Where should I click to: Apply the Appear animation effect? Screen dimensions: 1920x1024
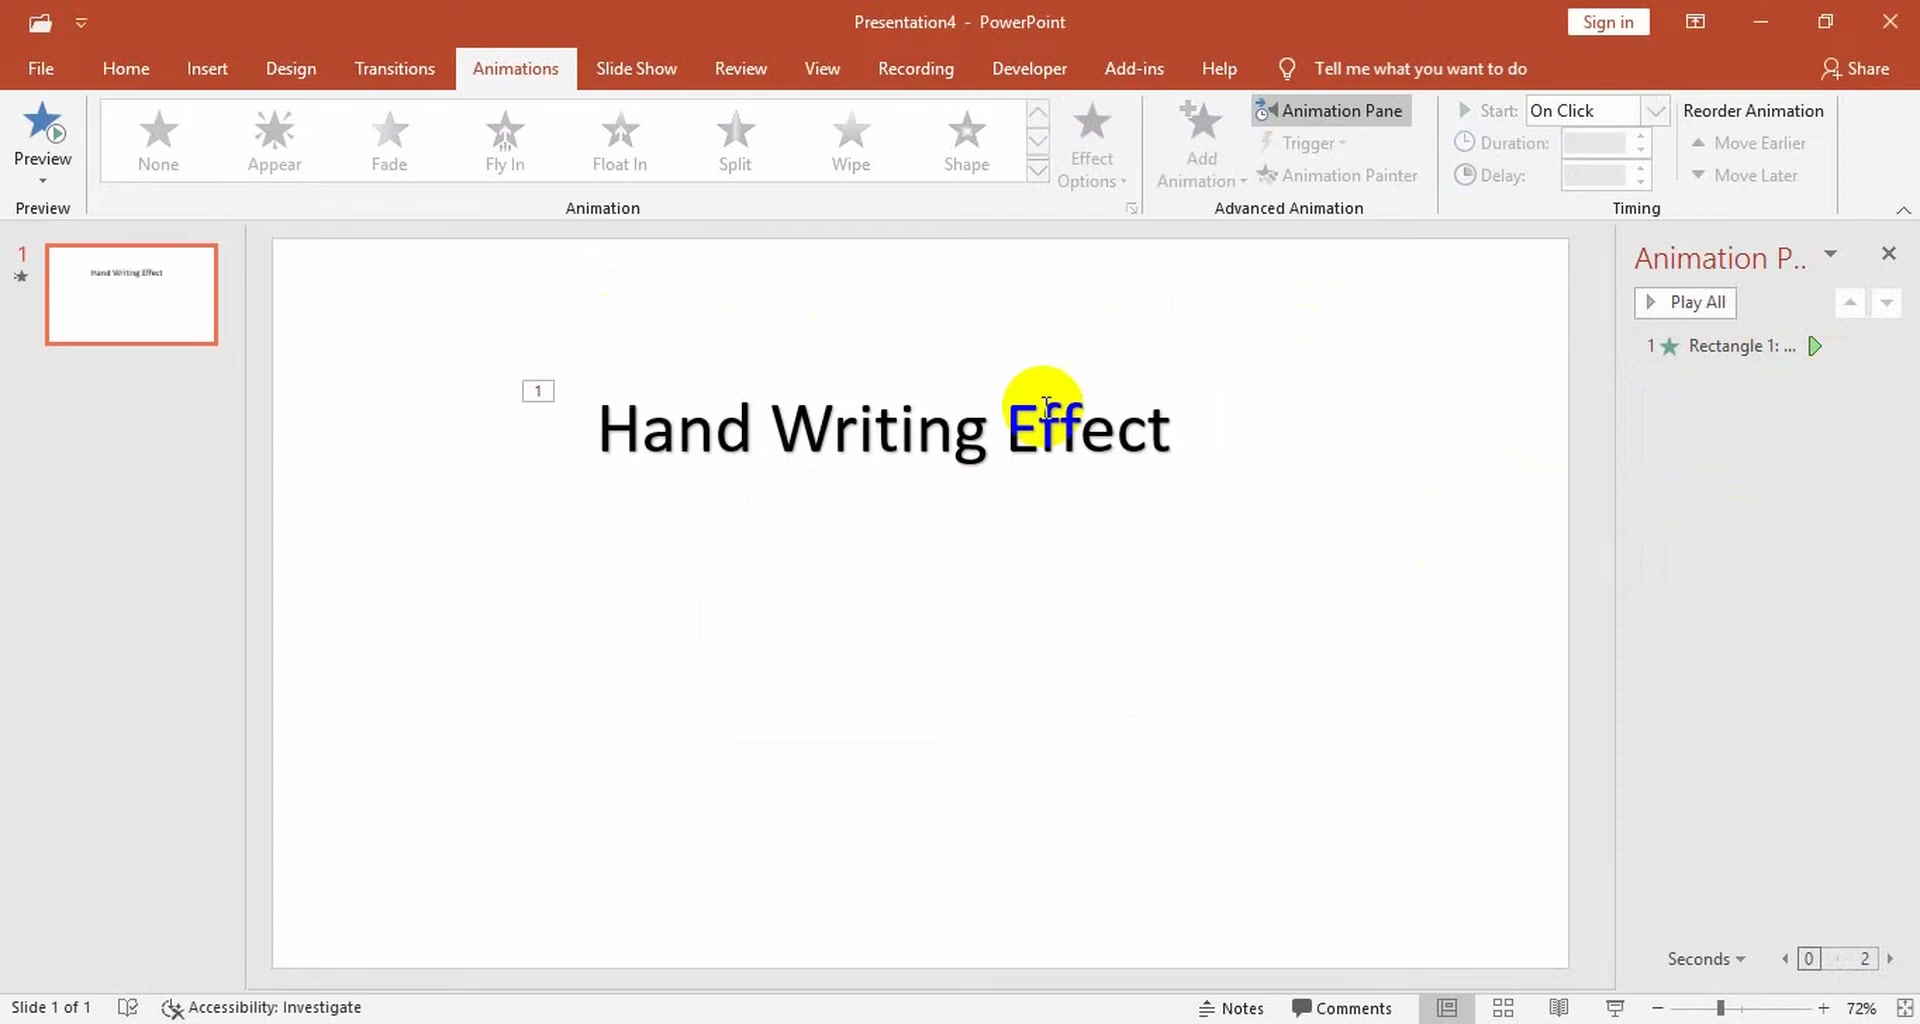[x=273, y=140]
